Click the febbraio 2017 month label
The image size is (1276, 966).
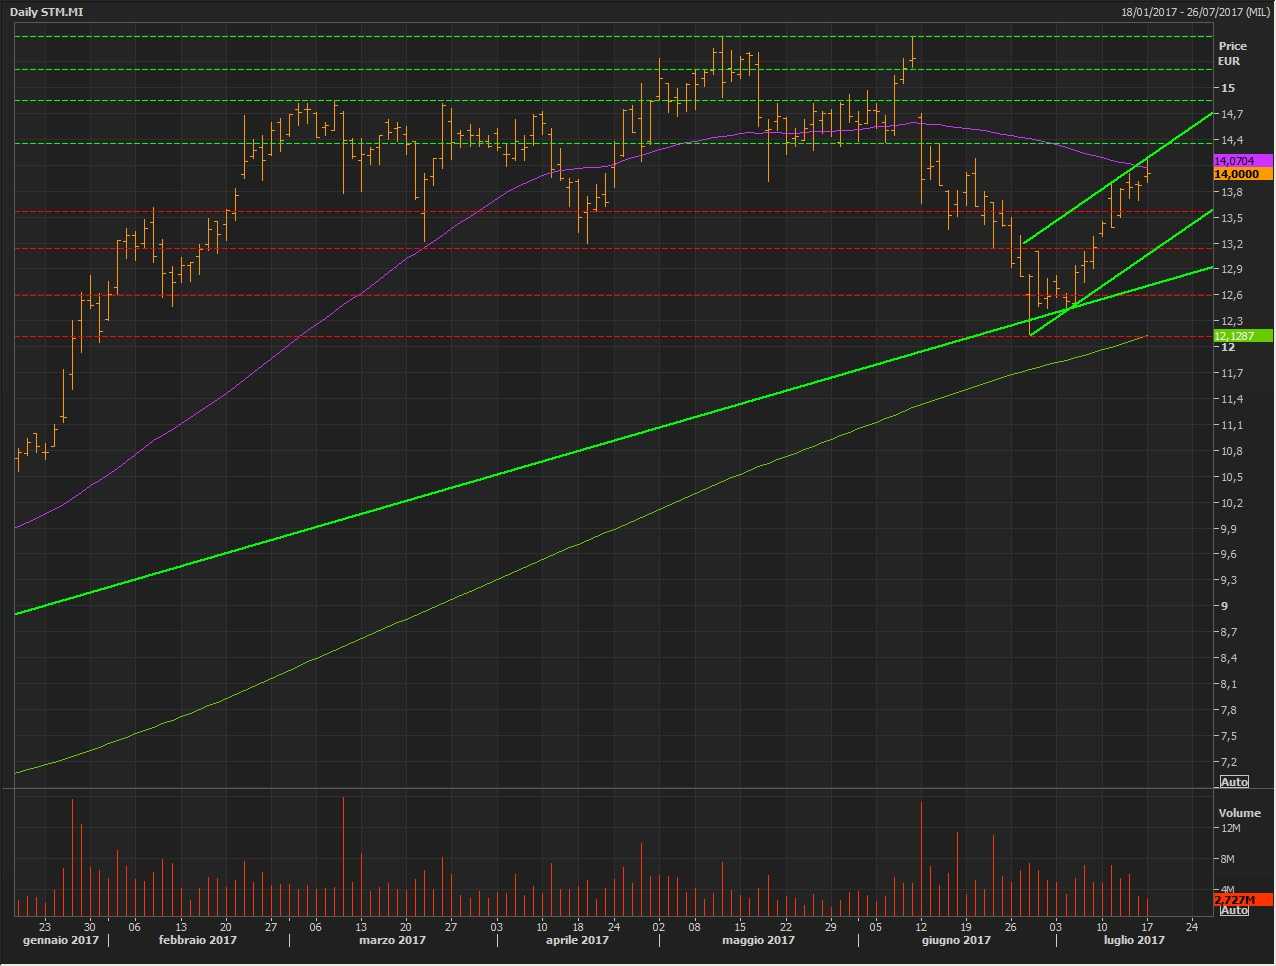tap(197, 940)
